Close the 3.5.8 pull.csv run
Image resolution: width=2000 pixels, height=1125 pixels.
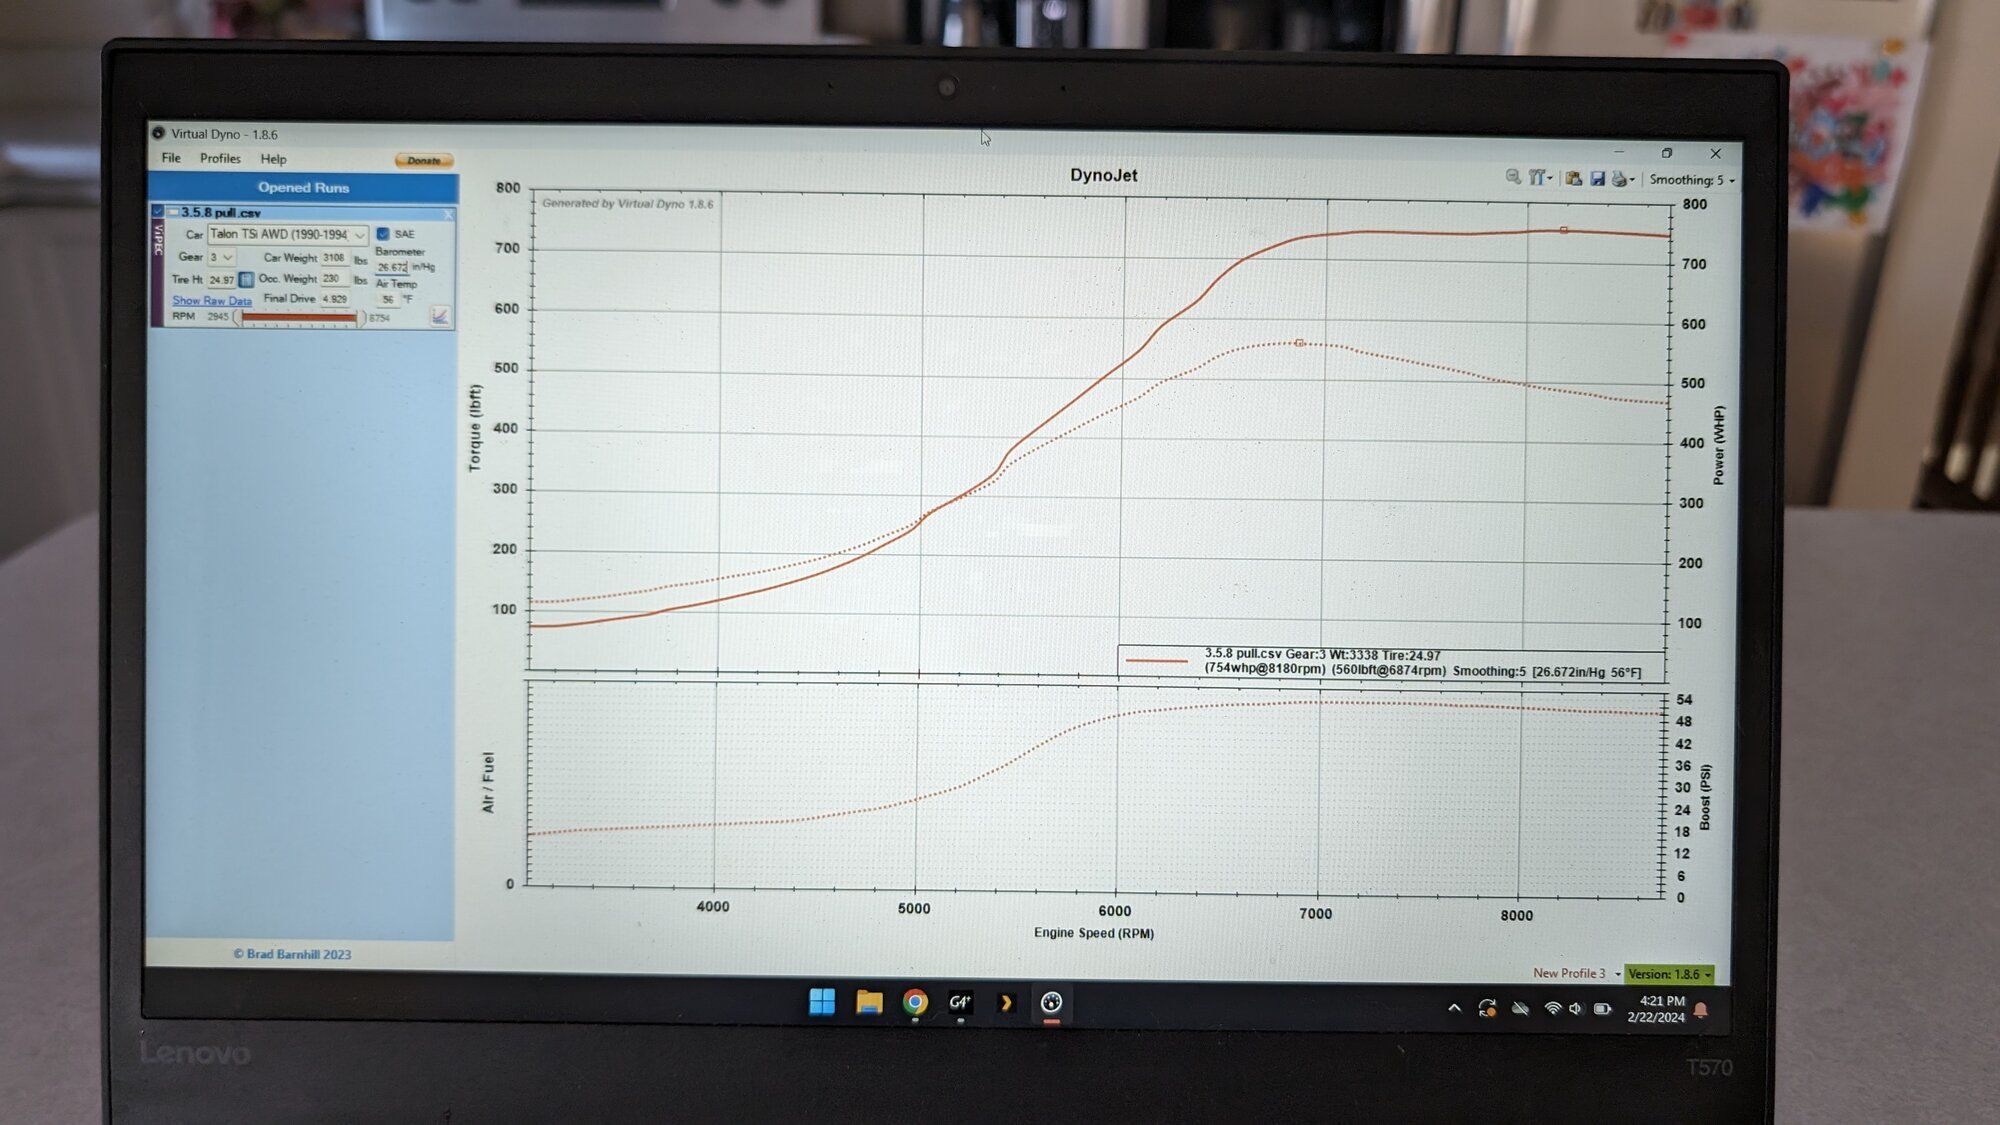(x=448, y=214)
